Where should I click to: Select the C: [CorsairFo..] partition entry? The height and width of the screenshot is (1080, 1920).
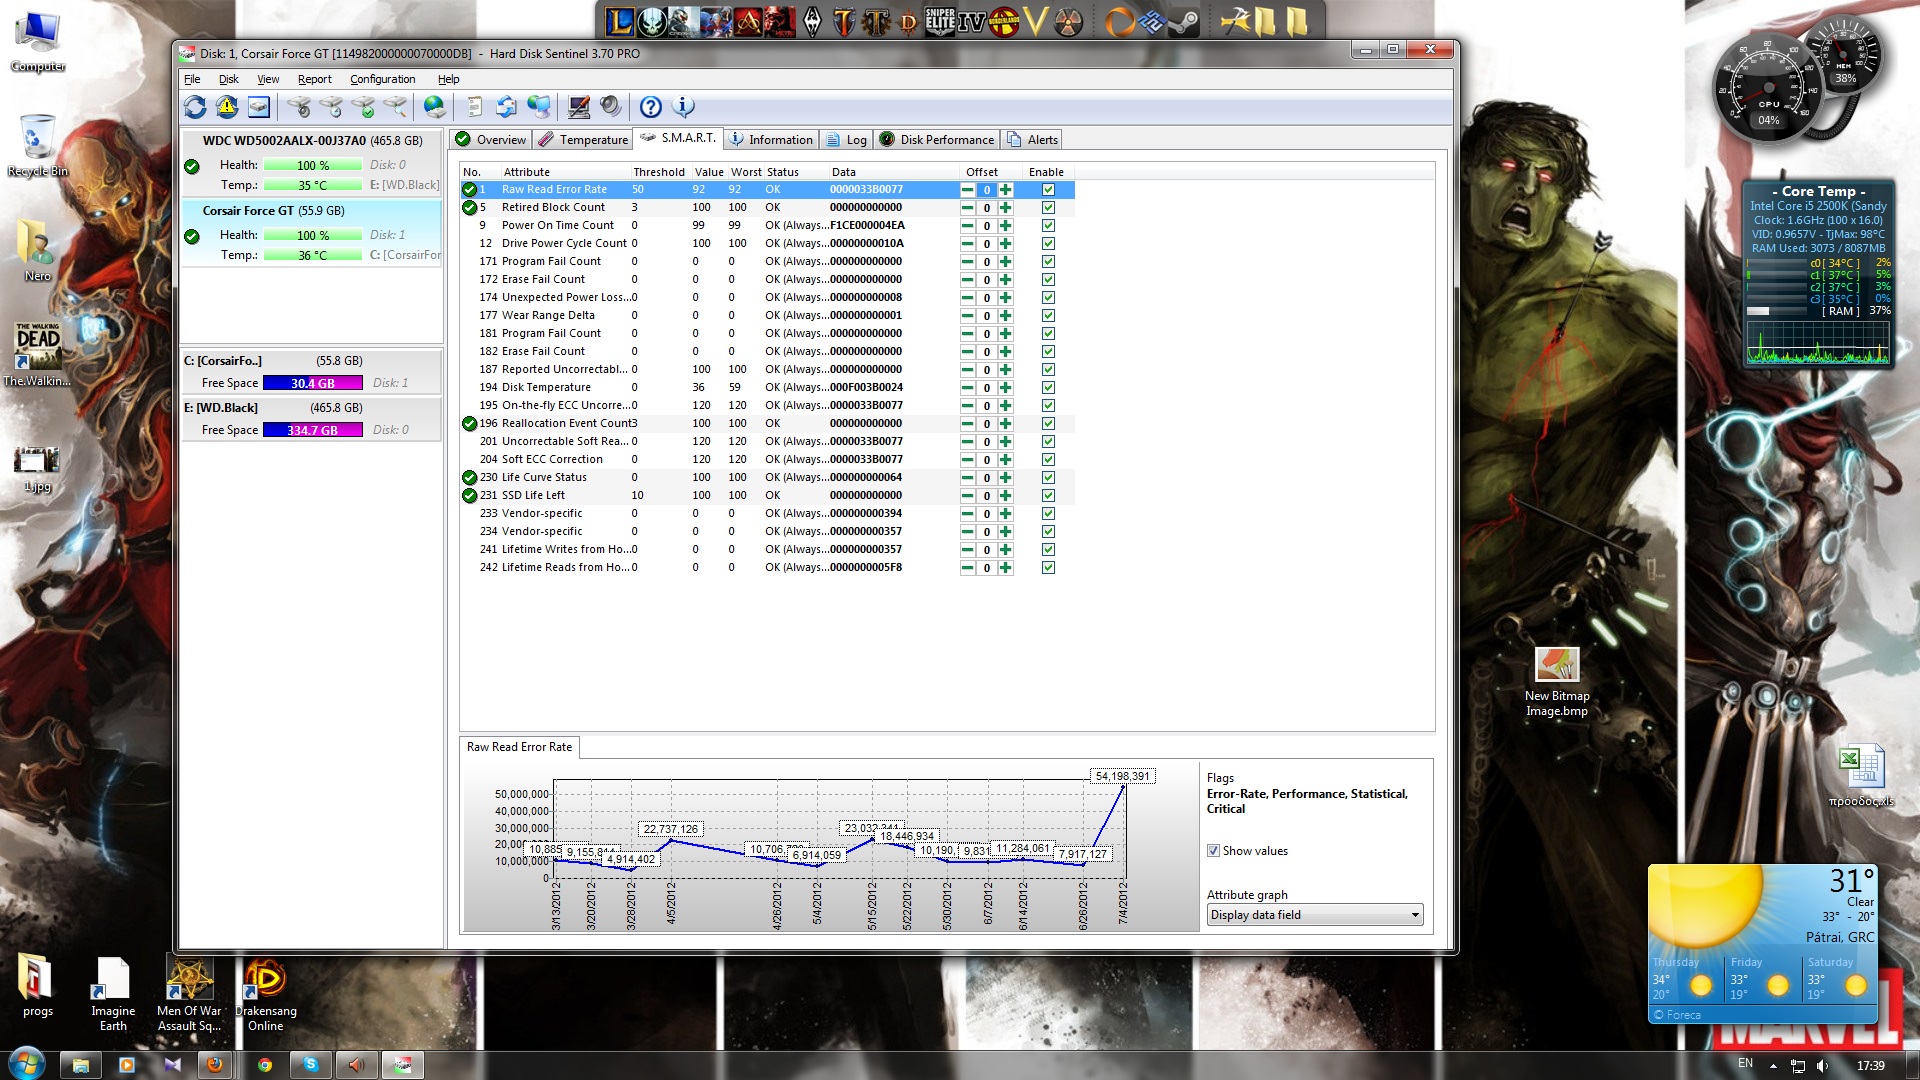pyautogui.click(x=311, y=372)
